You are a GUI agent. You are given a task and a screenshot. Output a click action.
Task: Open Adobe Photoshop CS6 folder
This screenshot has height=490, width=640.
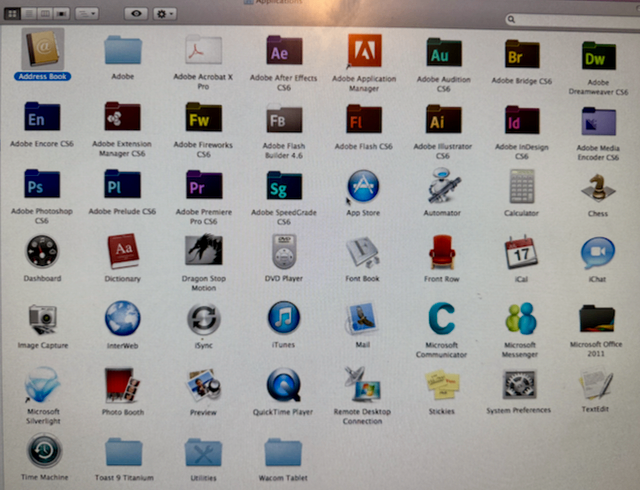click(42, 184)
